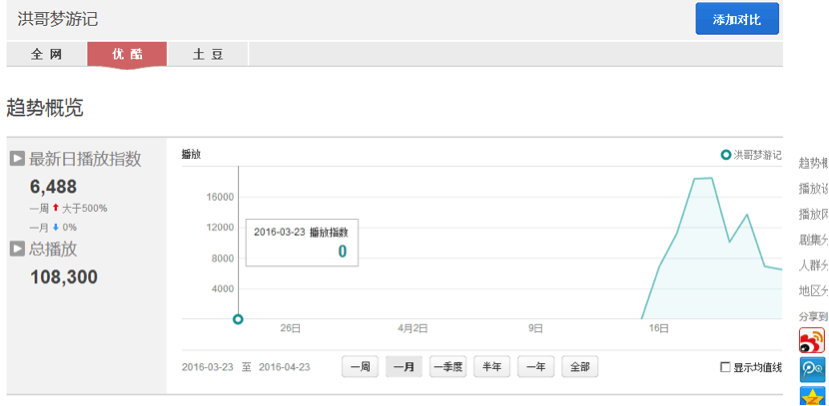The height and width of the screenshot is (406, 829).
Task: Set time range to 一周
Action: coord(360,367)
